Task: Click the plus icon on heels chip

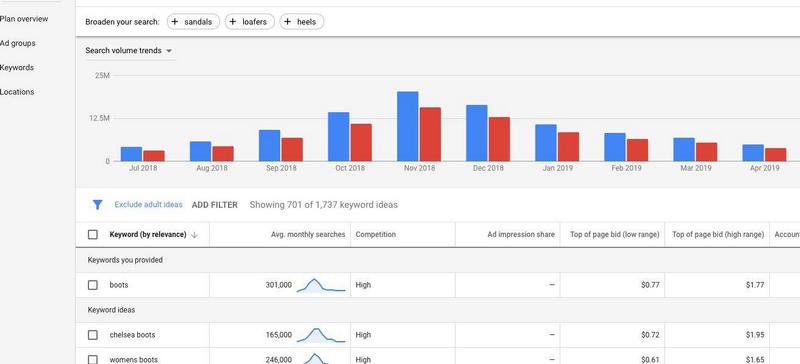Action: (288, 22)
